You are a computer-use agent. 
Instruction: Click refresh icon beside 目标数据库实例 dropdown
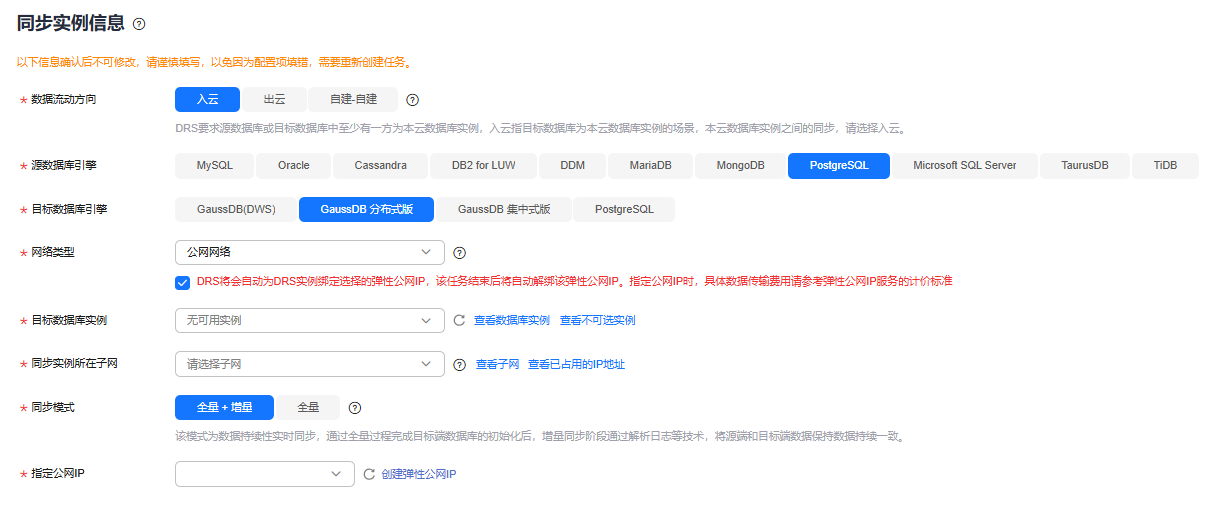click(x=459, y=320)
